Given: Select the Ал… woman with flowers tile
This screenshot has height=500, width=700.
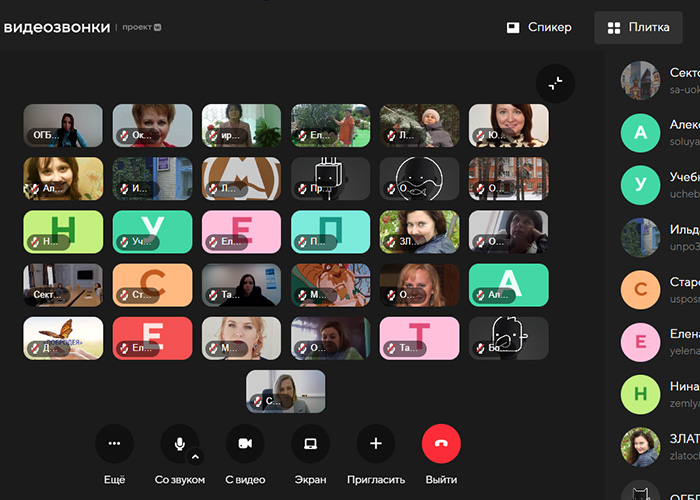Looking at the screenshot, I should pos(63,179).
